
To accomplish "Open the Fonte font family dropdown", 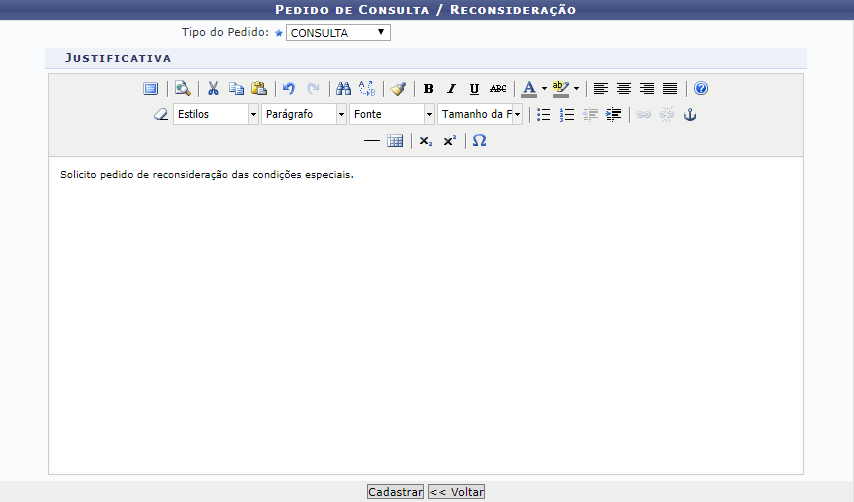I will pos(429,115).
